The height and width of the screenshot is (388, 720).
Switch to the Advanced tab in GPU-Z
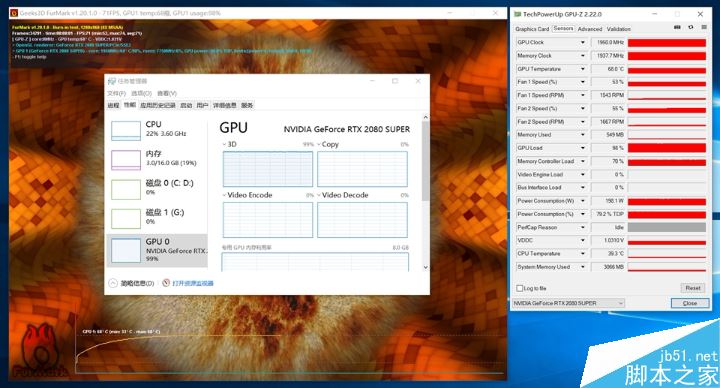[590, 29]
